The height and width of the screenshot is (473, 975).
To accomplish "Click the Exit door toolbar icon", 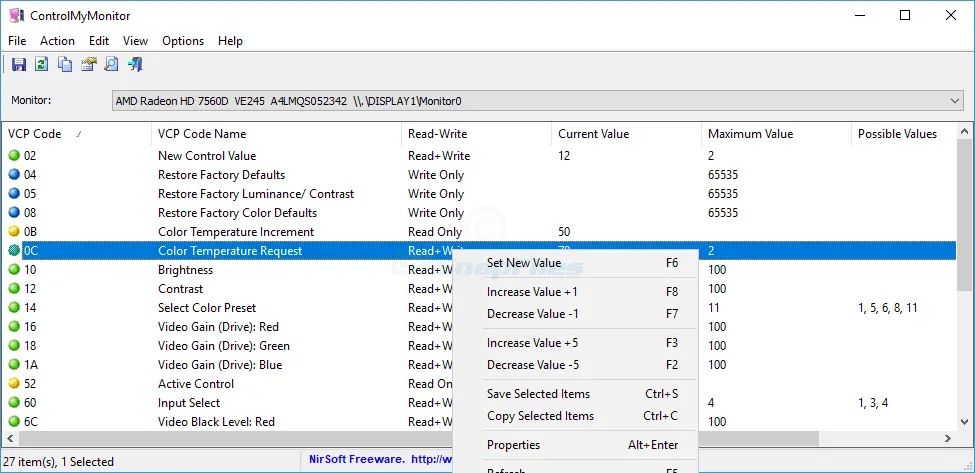I will click(x=135, y=65).
